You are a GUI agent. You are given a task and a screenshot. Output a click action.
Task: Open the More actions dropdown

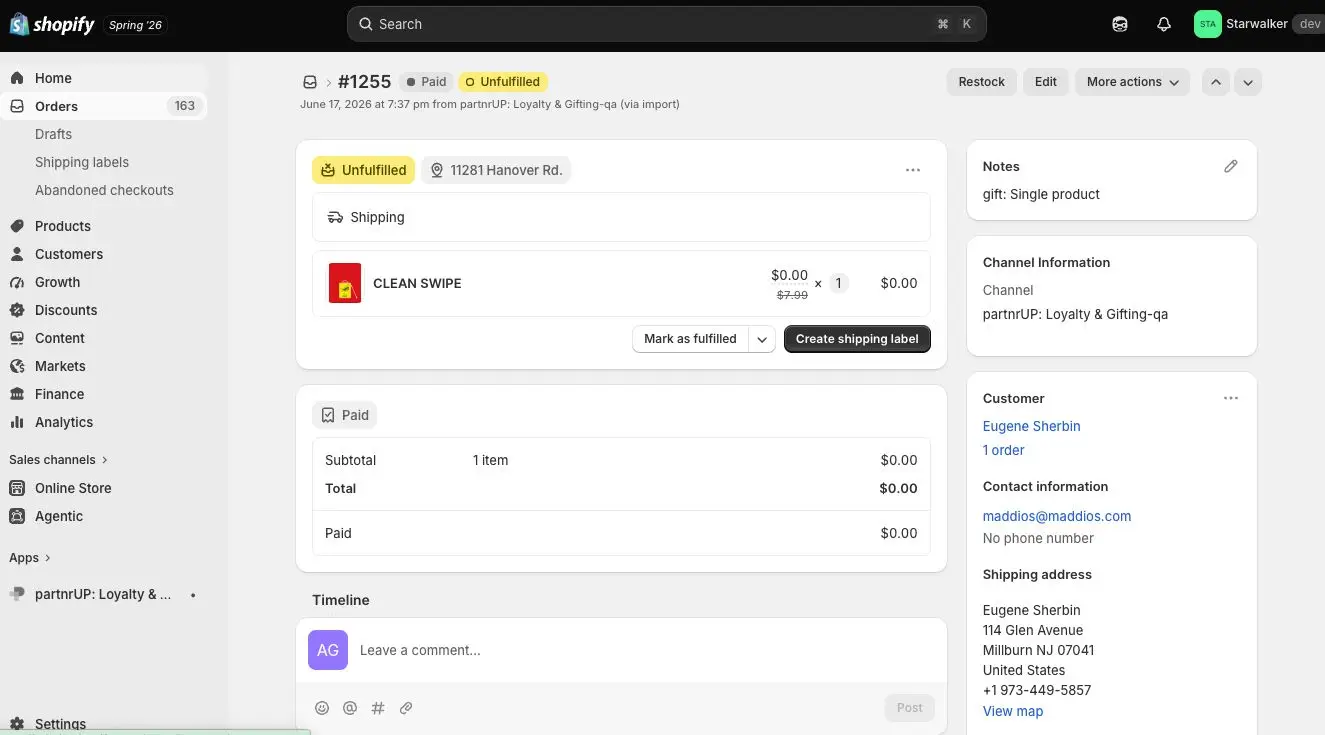(x=1132, y=82)
